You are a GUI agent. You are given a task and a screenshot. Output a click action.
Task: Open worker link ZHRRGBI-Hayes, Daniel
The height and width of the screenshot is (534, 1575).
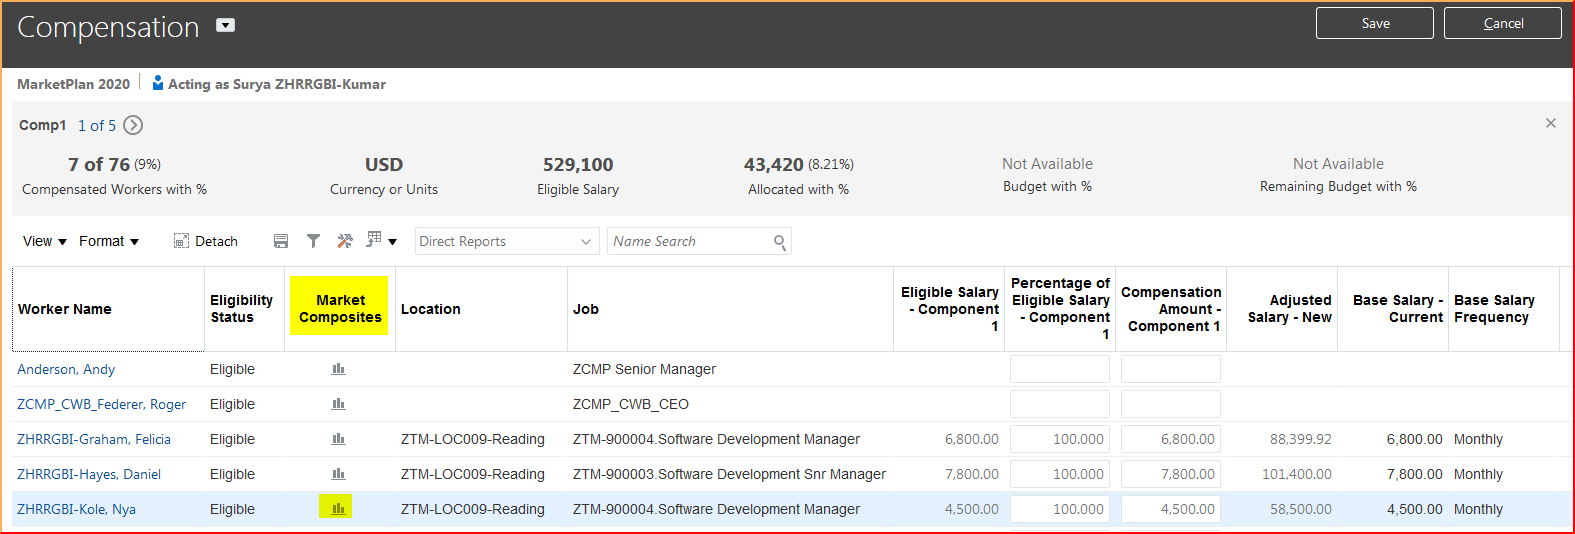coord(89,474)
